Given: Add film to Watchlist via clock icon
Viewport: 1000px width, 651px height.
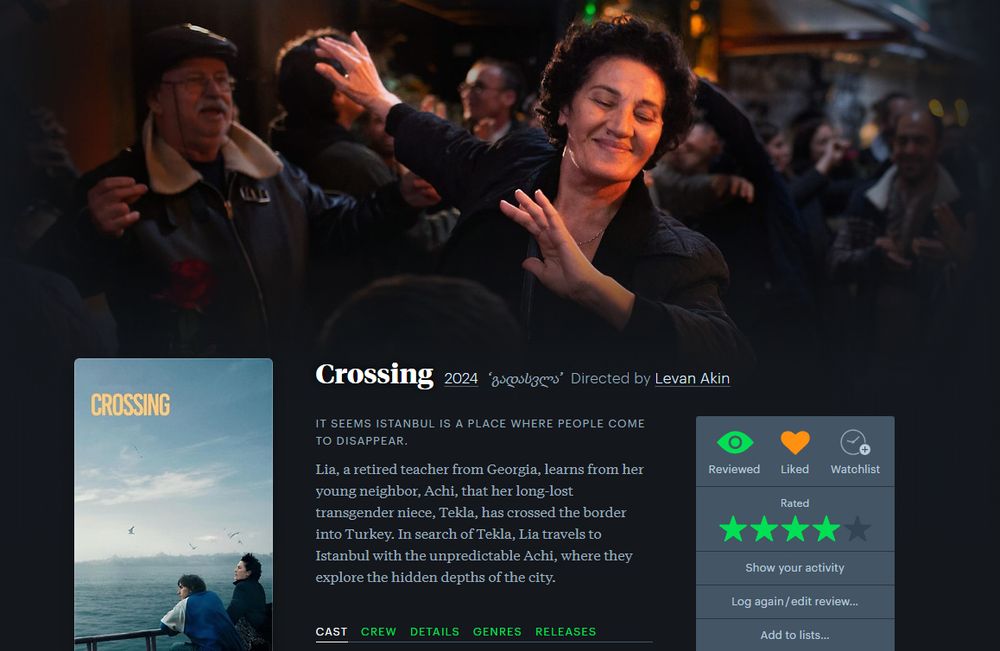Looking at the screenshot, I should pyautogui.click(x=855, y=443).
